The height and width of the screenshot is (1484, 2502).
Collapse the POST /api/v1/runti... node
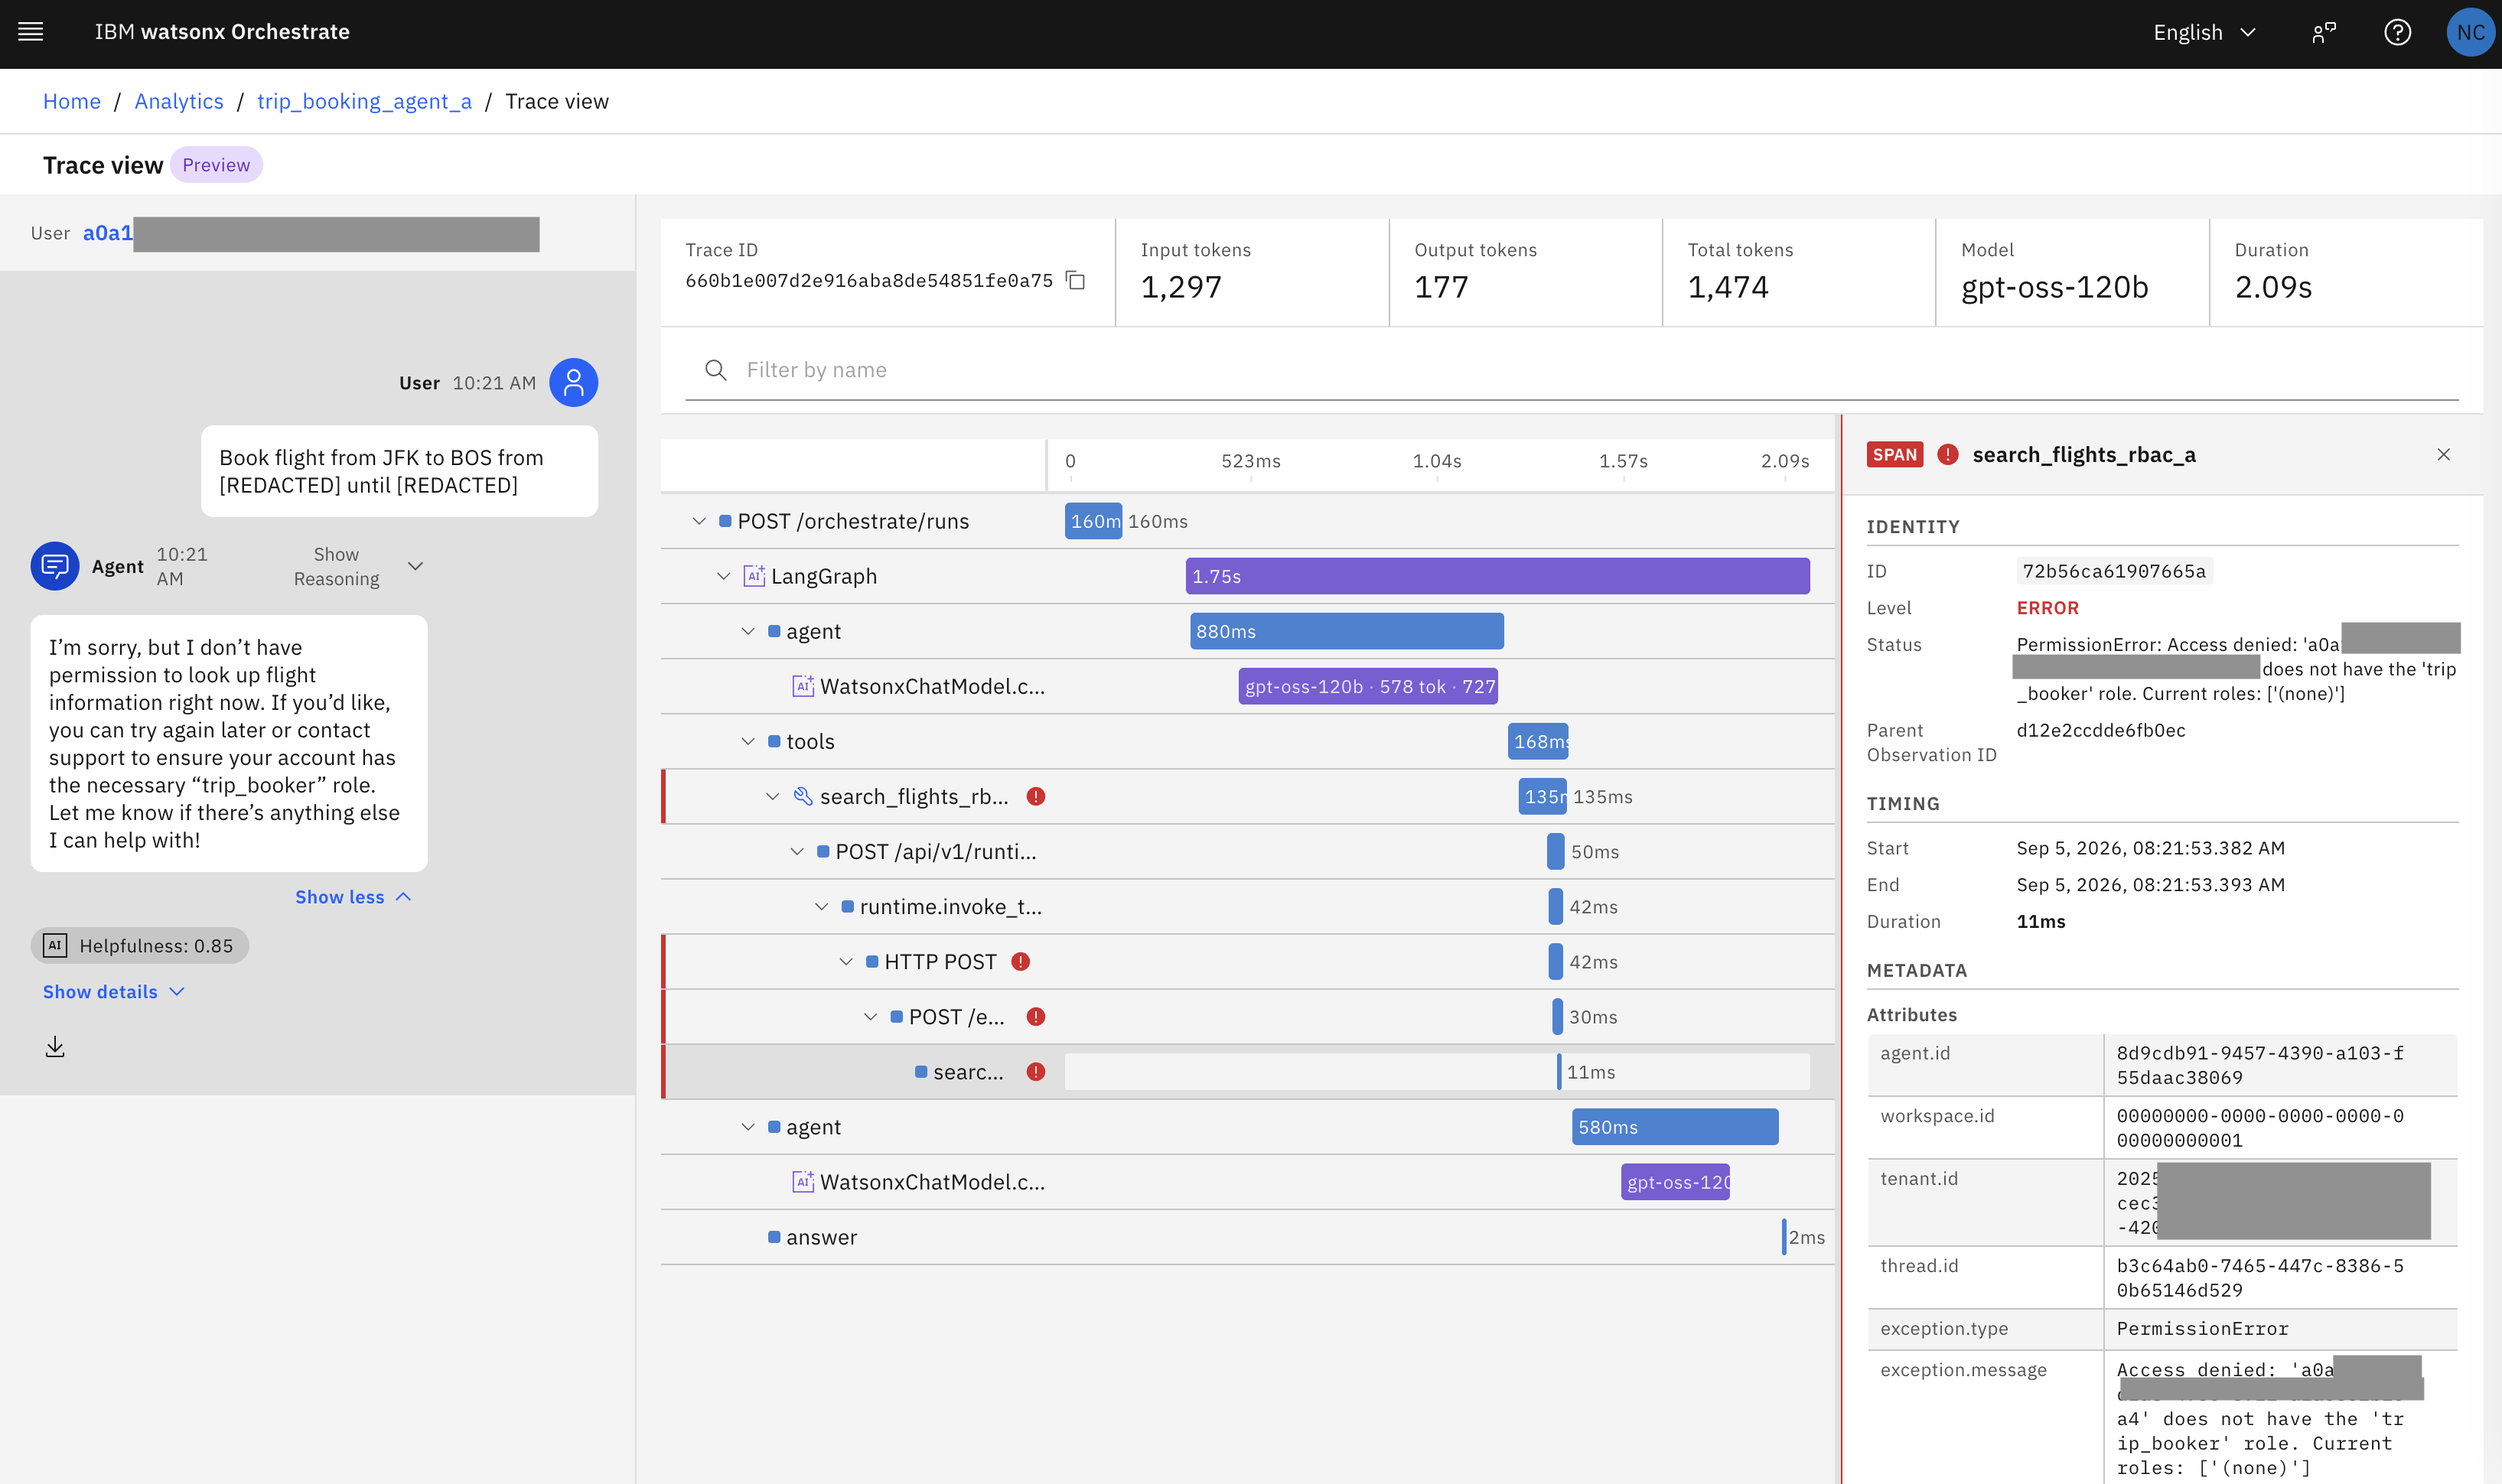(797, 851)
